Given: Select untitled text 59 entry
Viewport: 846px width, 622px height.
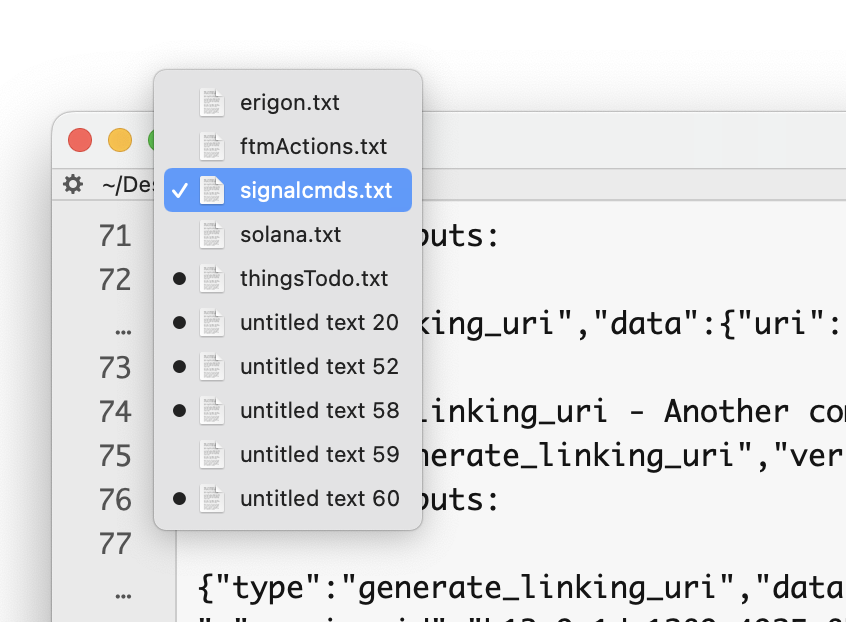Looking at the screenshot, I should 288,455.
